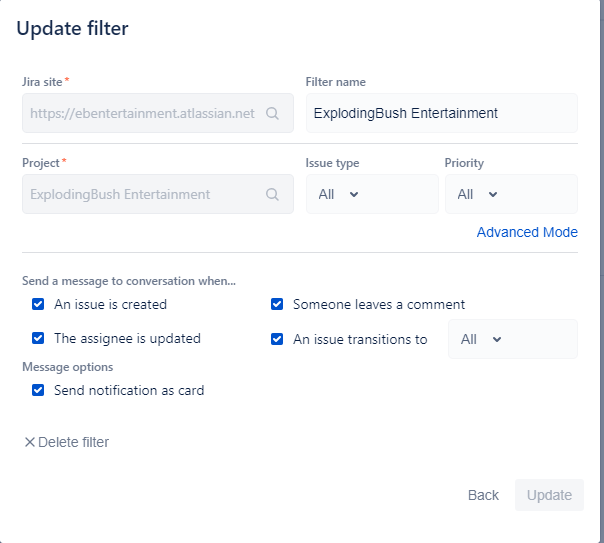Click the search icon in Project field
Viewport: 604px width, 543px height.
coord(272,195)
